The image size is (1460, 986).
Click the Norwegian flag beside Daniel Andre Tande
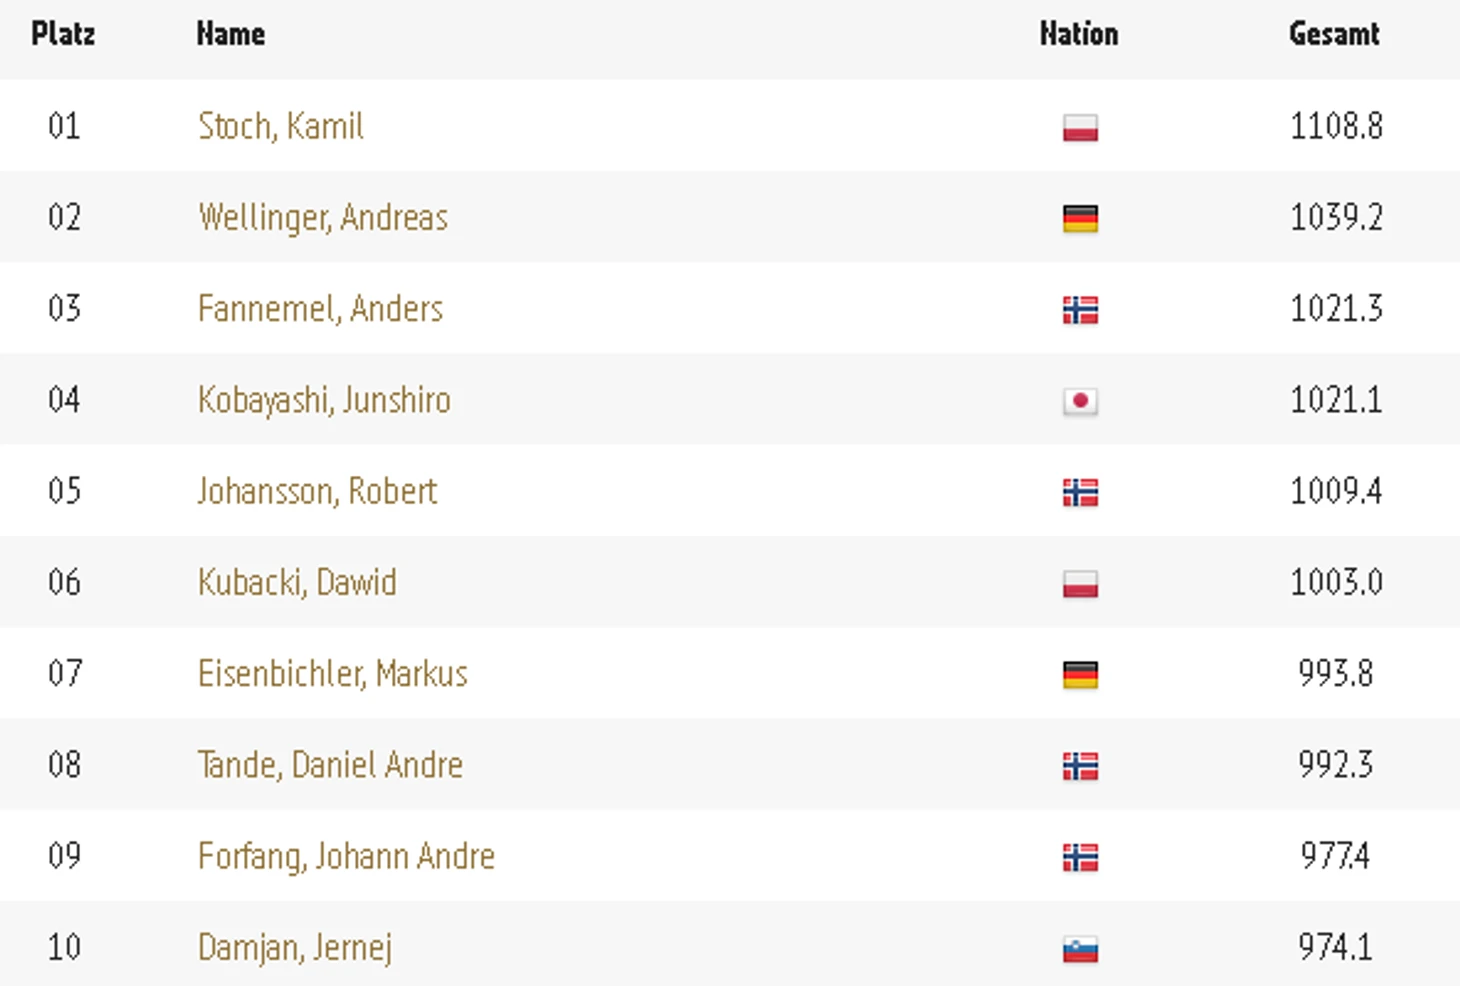[x=1080, y=767]
